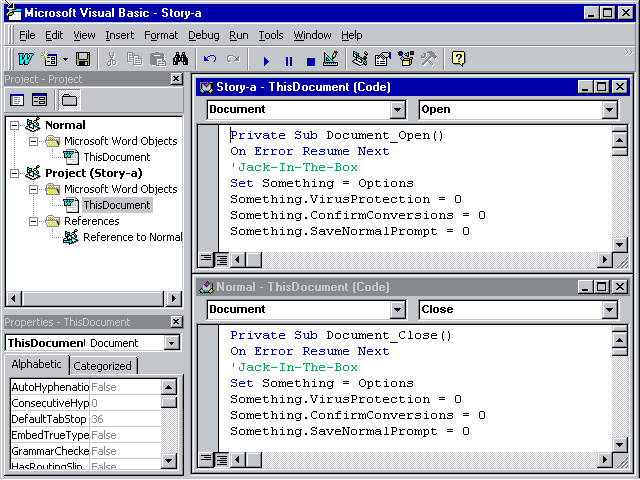Click the Save floppy disk icon

click(83, 59)
